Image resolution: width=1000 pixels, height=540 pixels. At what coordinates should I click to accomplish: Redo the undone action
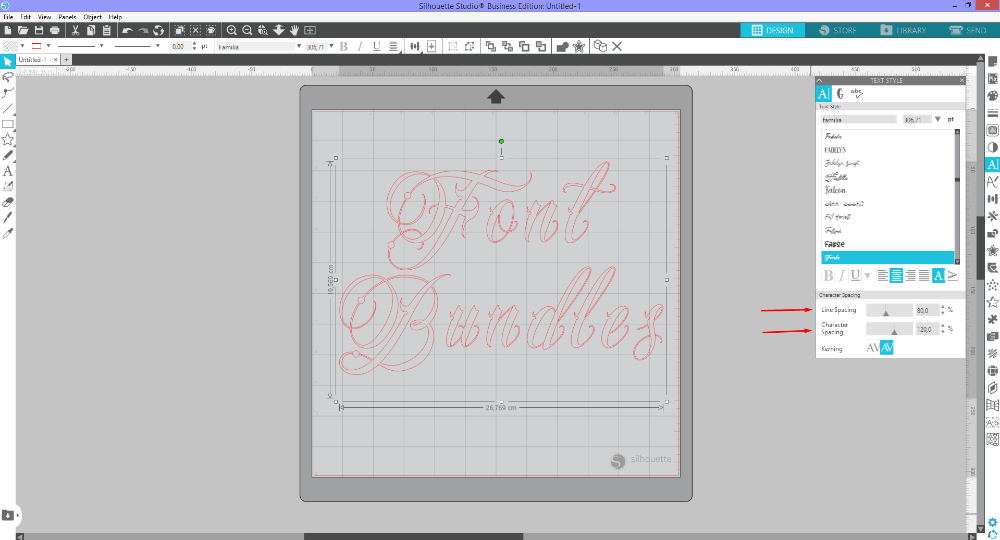[x=143, y=30]
